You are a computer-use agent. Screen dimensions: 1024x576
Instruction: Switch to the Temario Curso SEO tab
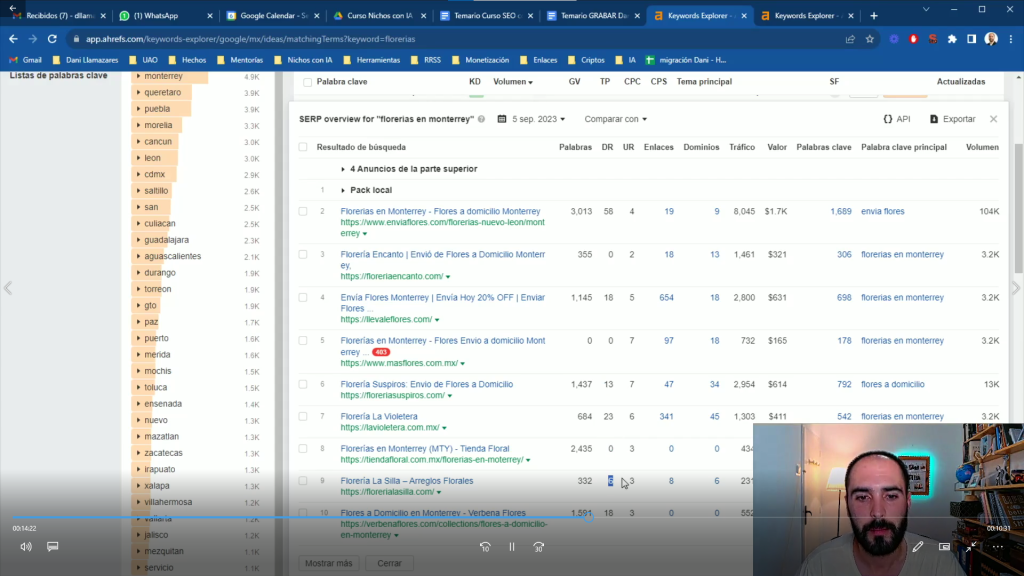487,16
